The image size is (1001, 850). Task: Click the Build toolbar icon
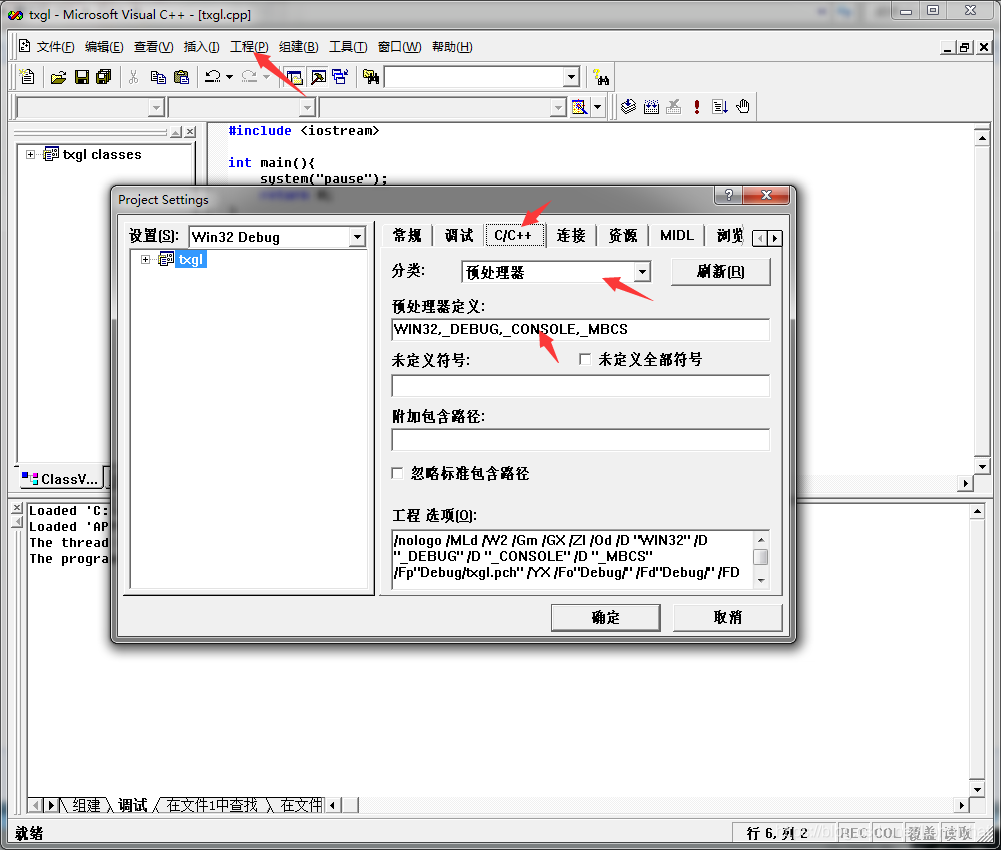point(651,107)
